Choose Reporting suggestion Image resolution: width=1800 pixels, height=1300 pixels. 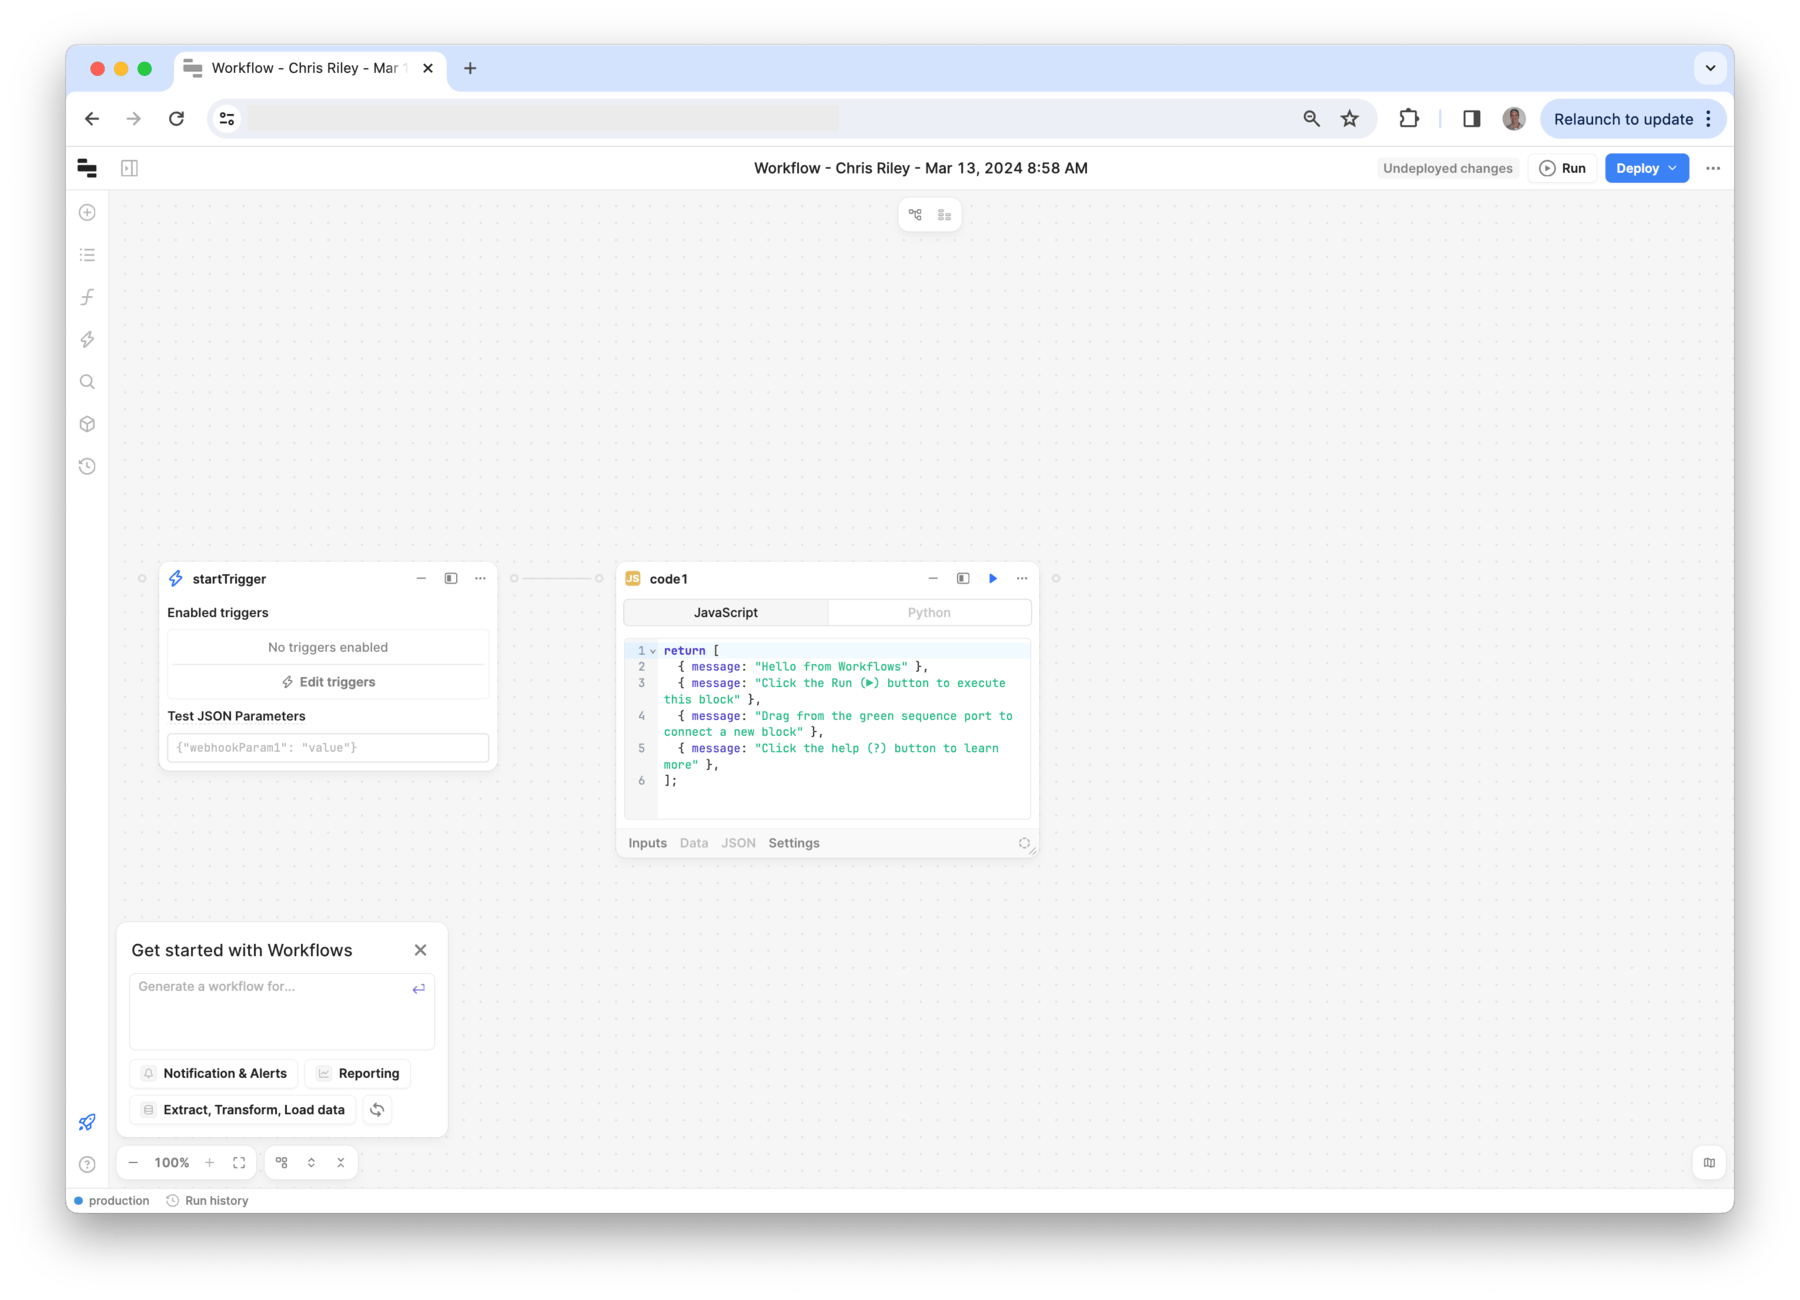coord(358,1074)
